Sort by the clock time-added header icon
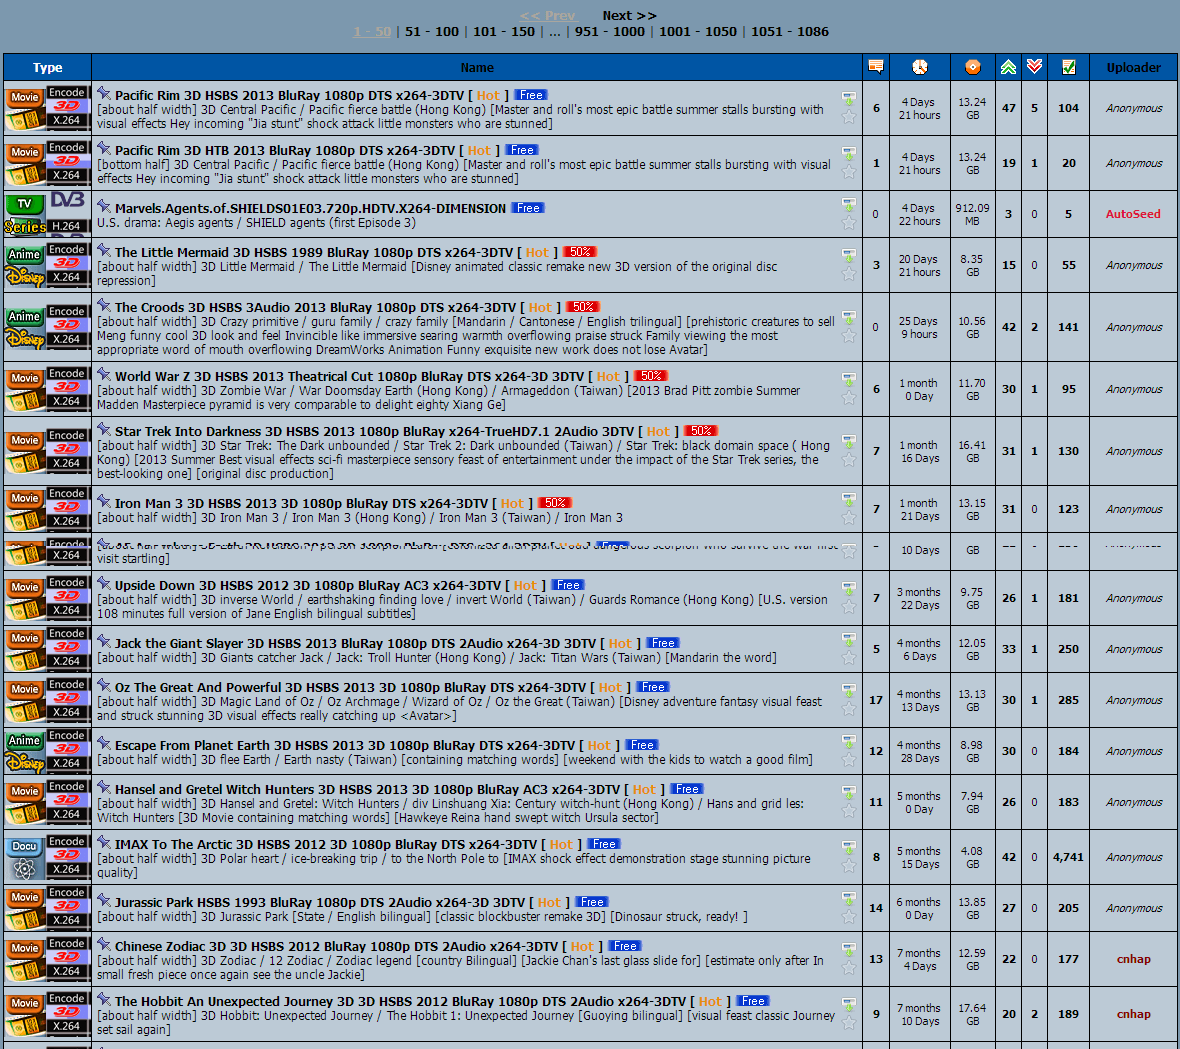The image size is (1180, 1049). [920, 67]
